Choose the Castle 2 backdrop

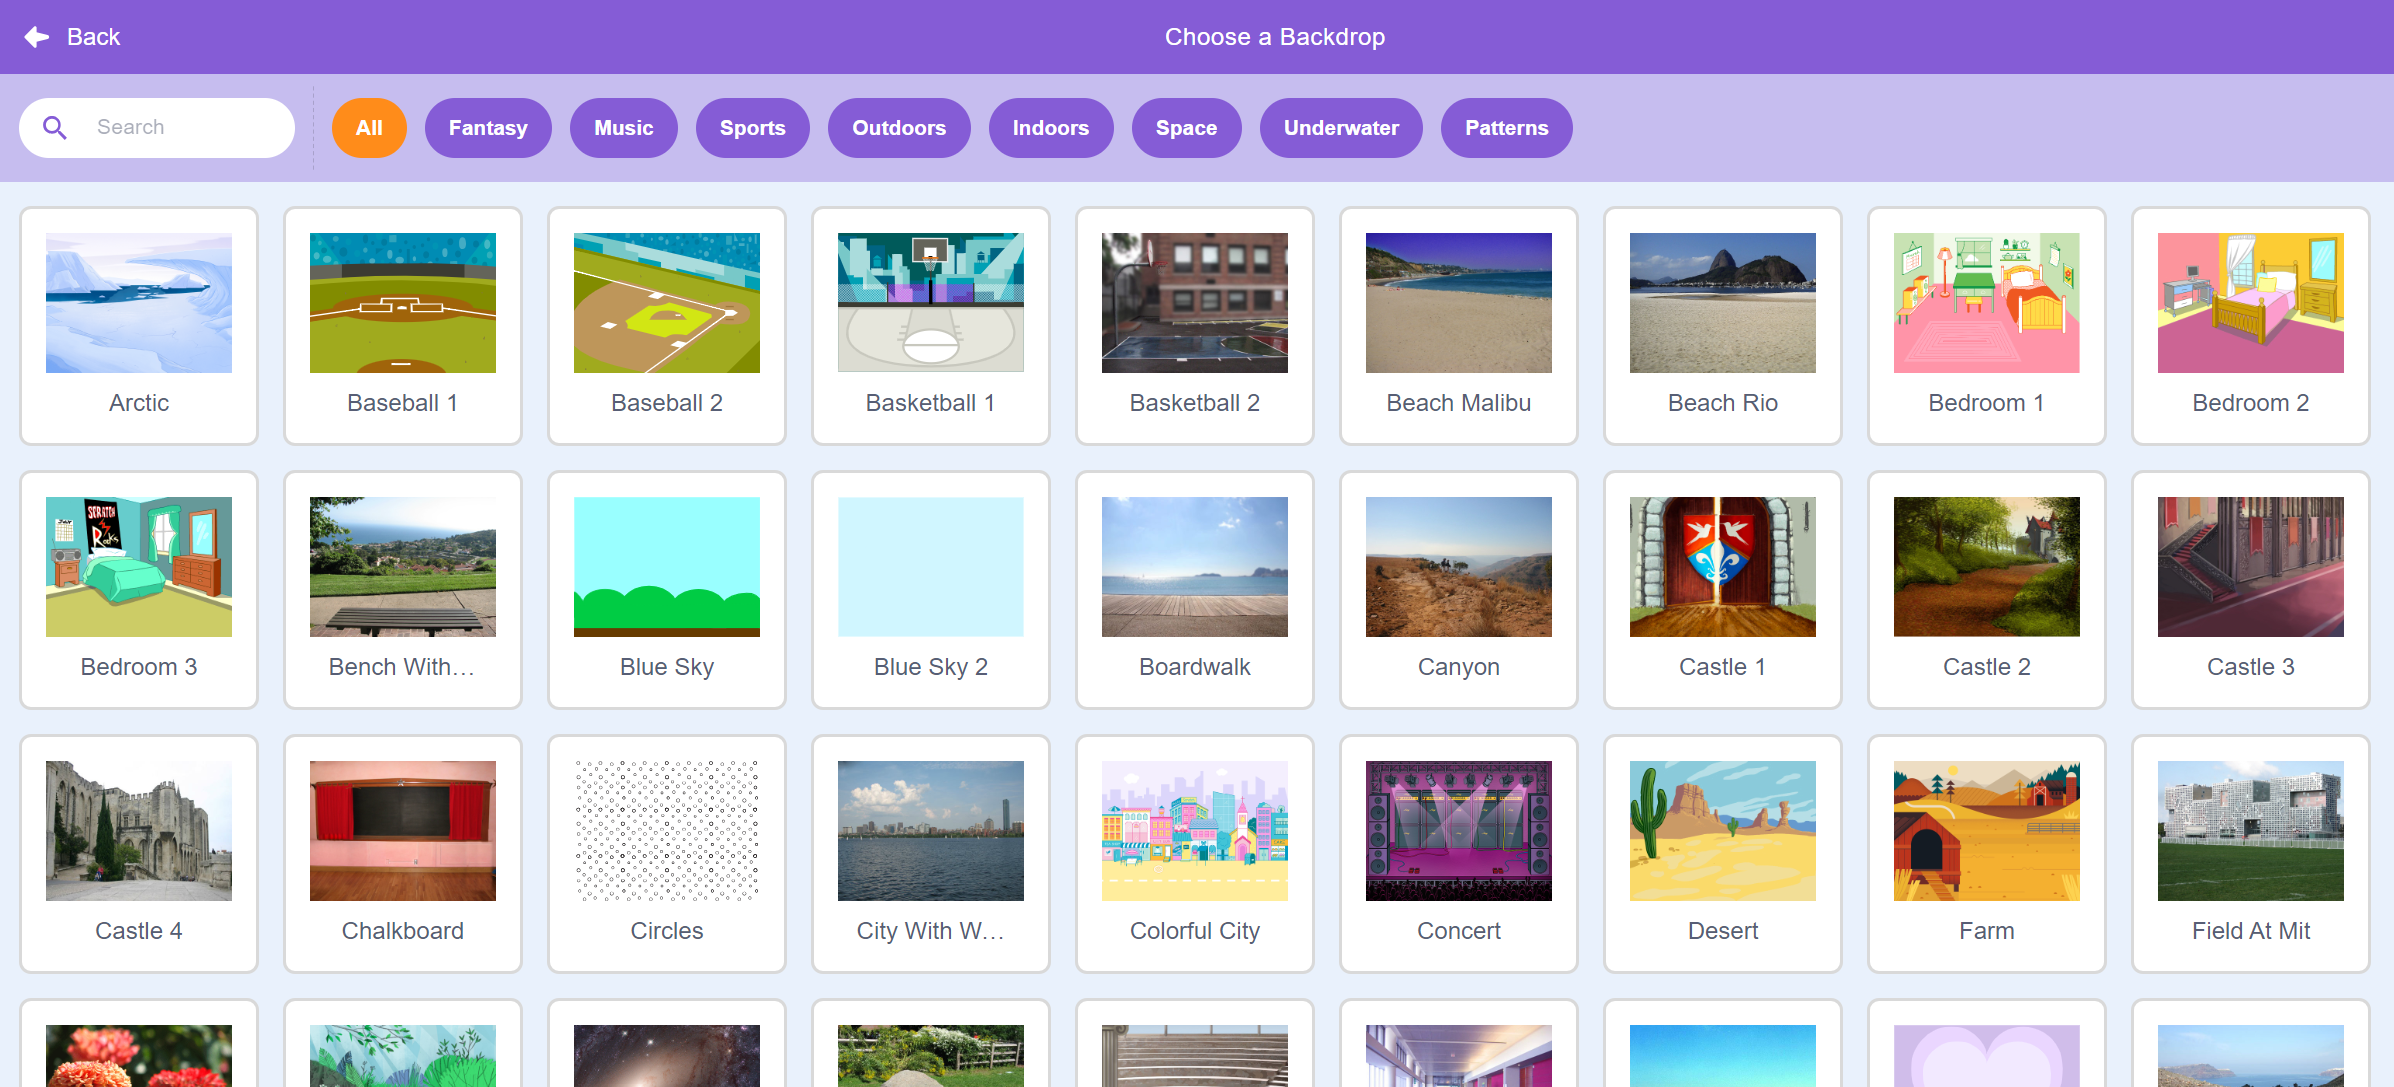coord(1987,590)
